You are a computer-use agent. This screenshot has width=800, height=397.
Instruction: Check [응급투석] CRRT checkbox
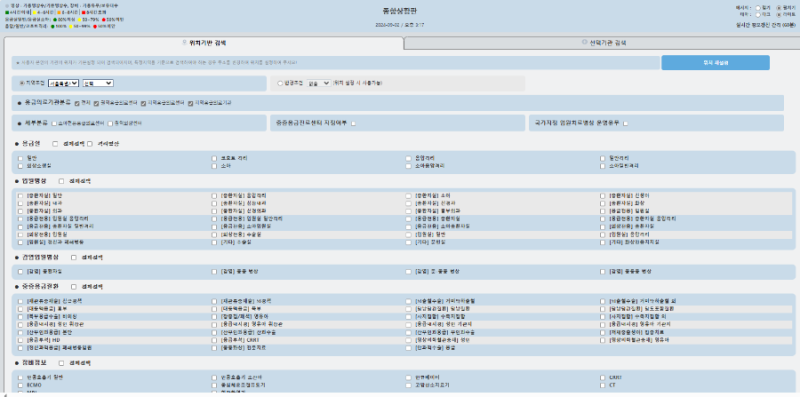(215, 339)
